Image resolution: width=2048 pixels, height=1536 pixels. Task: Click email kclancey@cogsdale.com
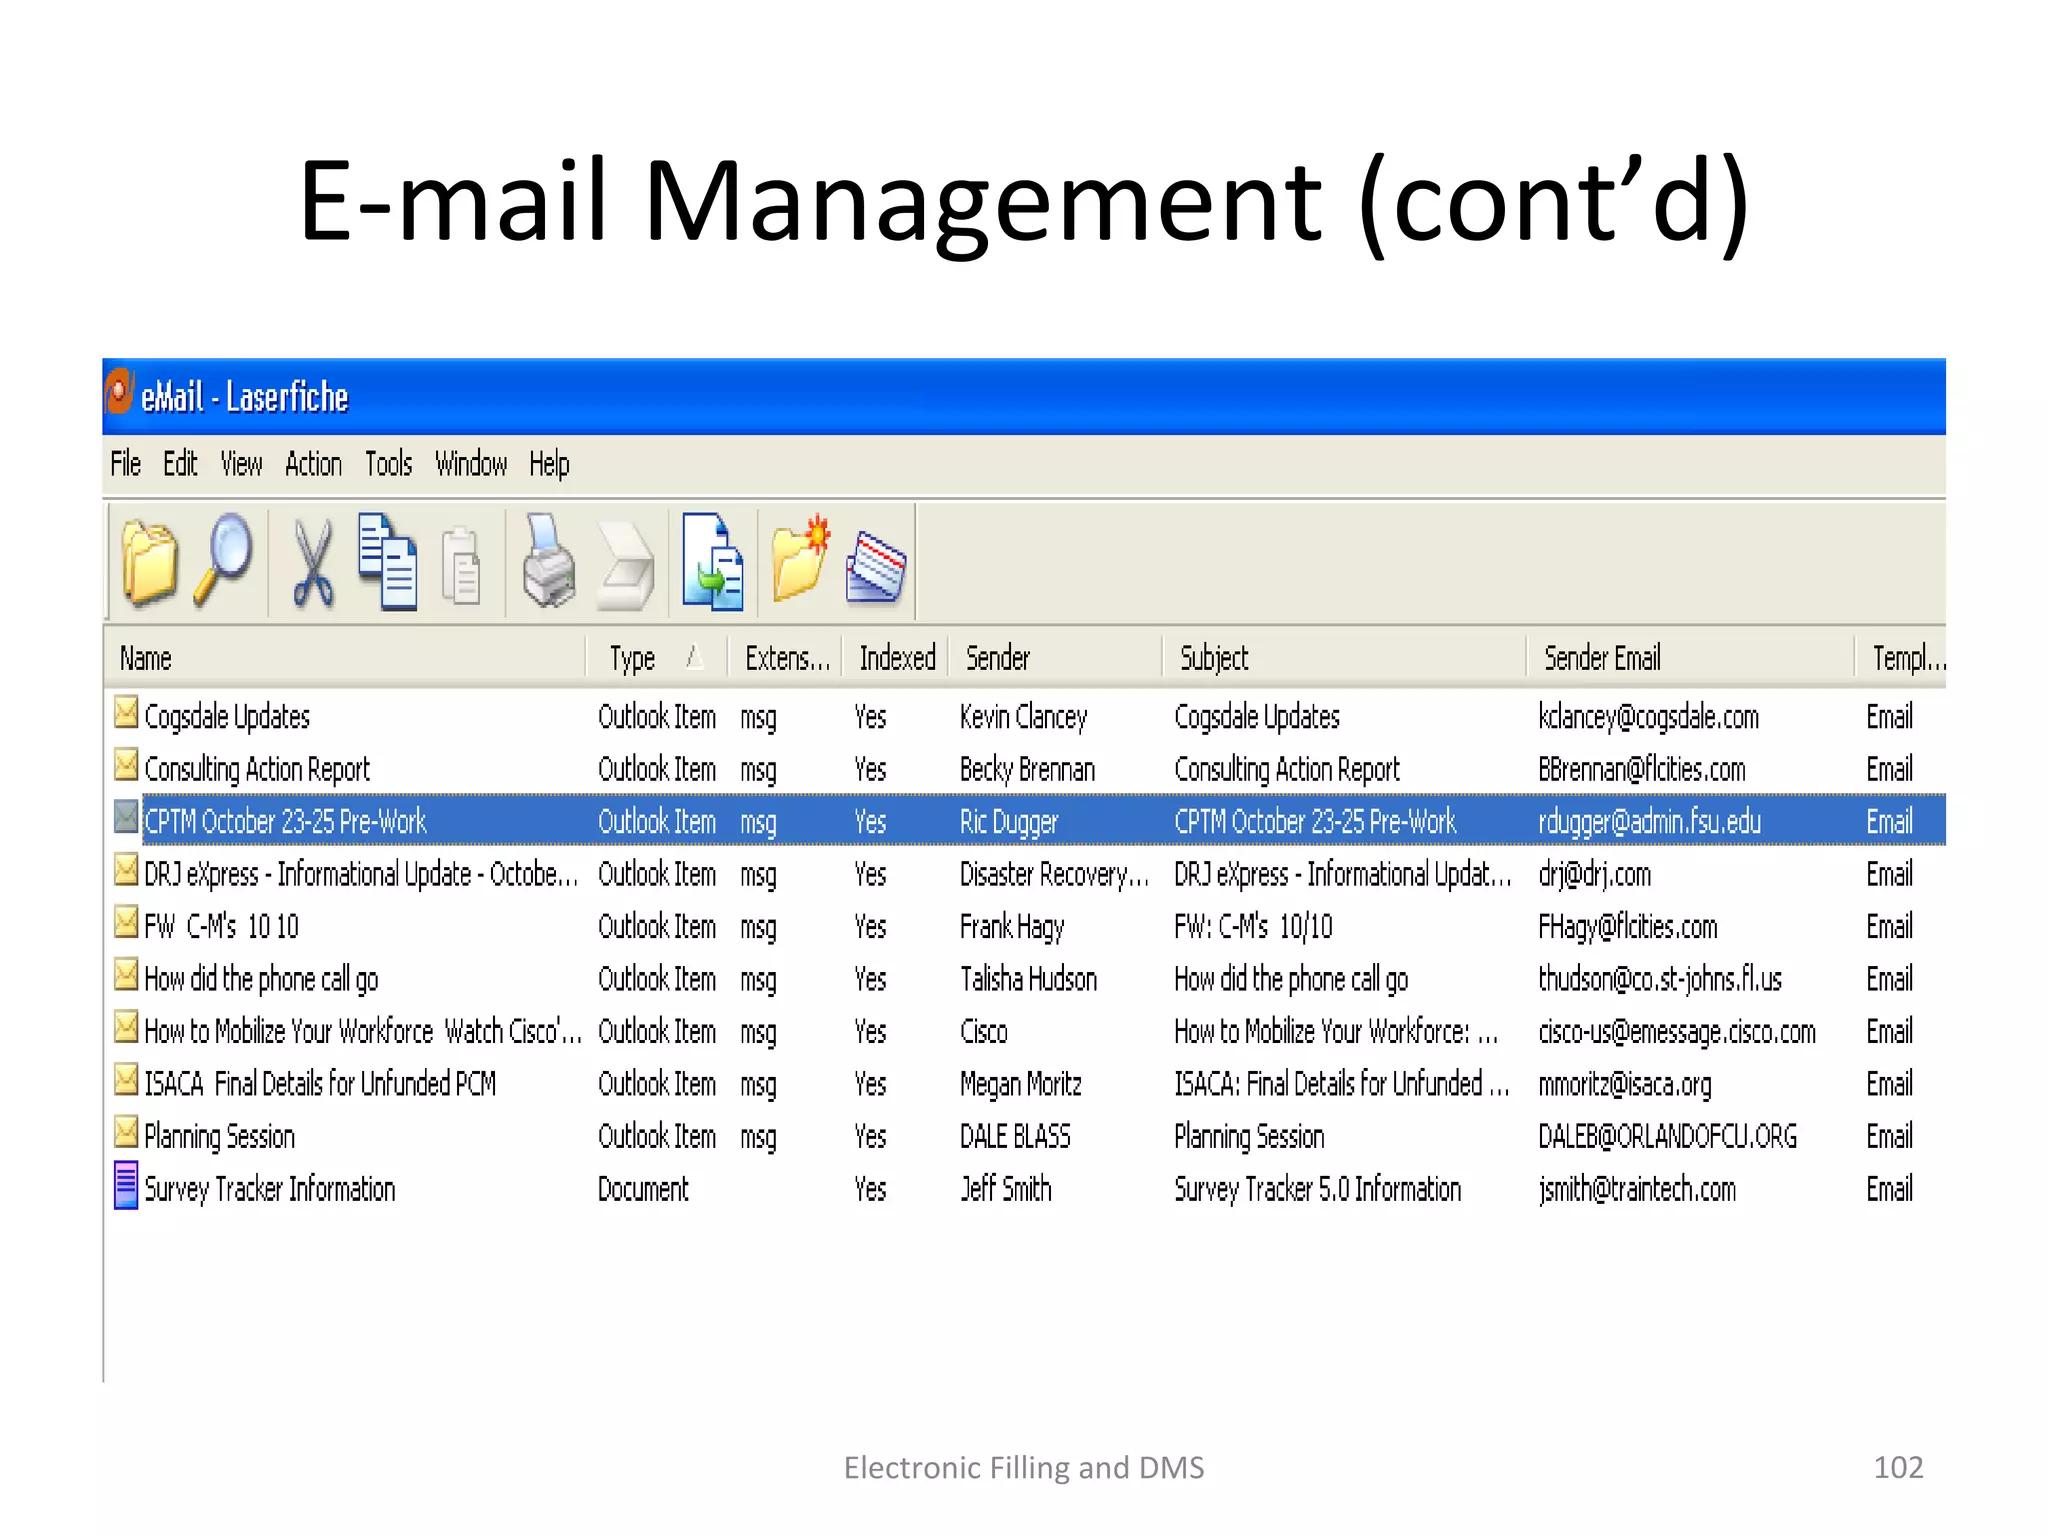(x=1648, y=717)
